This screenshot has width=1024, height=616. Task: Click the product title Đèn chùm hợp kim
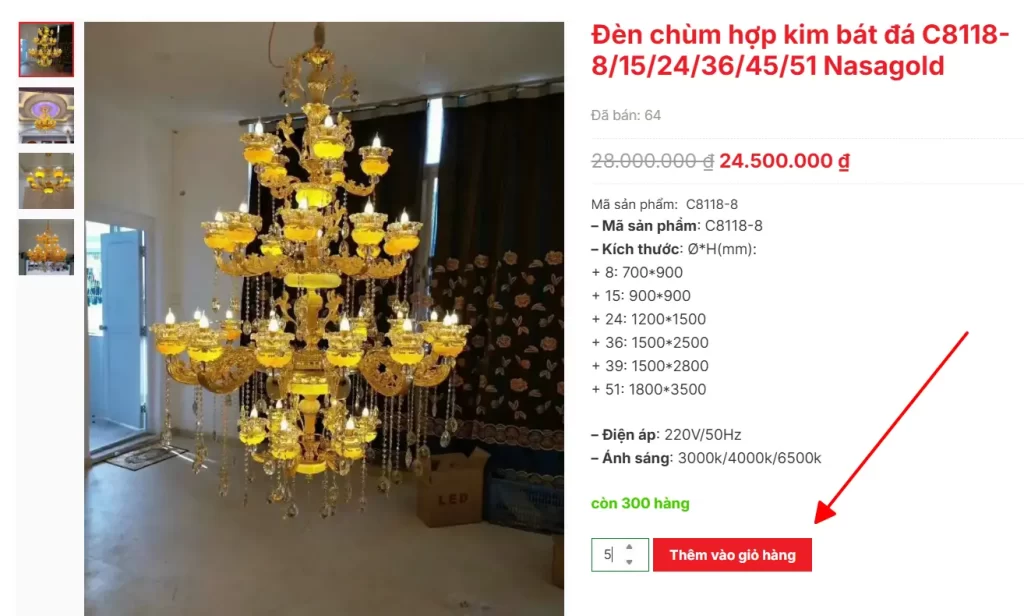(x=801, y=50)
